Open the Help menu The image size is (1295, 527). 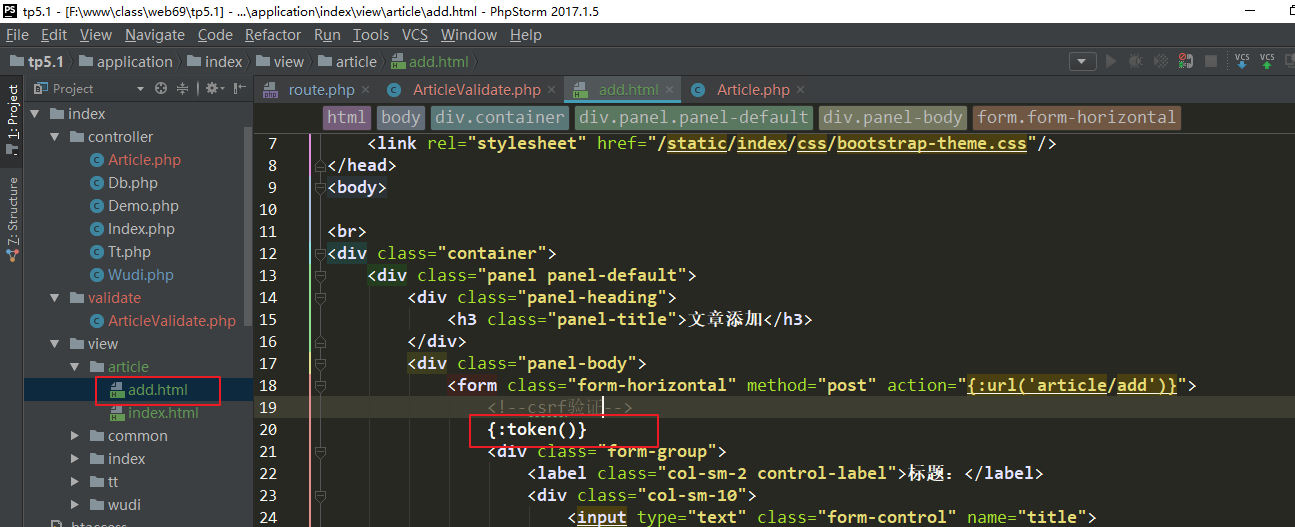(x=526, y=34)
